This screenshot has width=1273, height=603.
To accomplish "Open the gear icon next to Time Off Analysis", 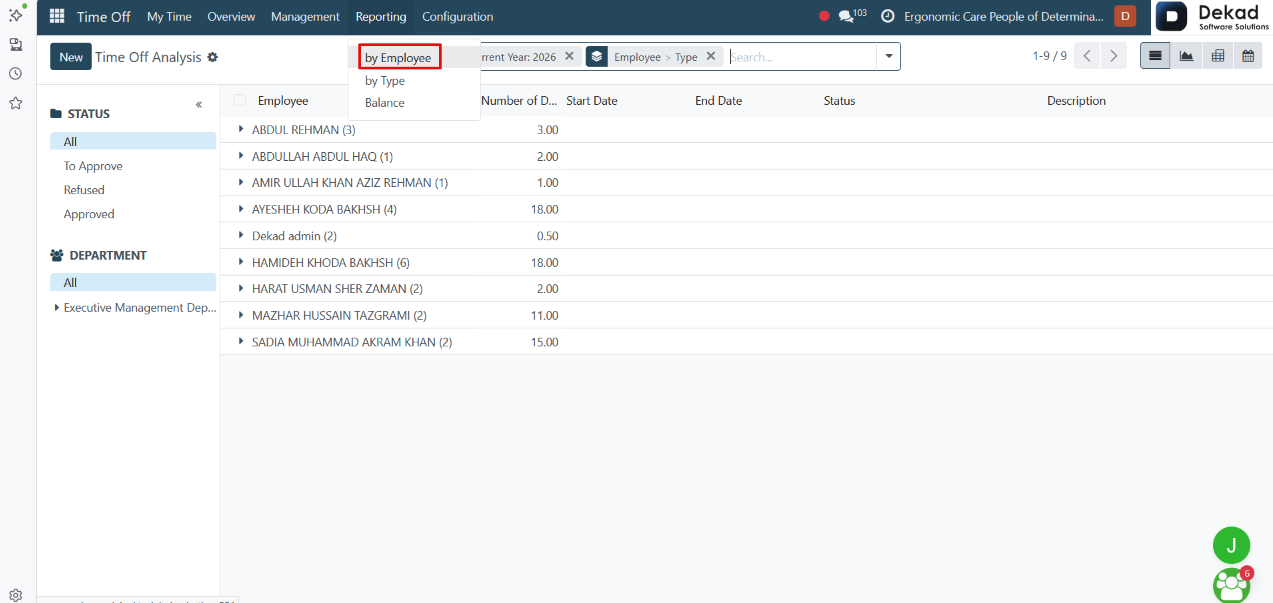I will click(212, 58).
